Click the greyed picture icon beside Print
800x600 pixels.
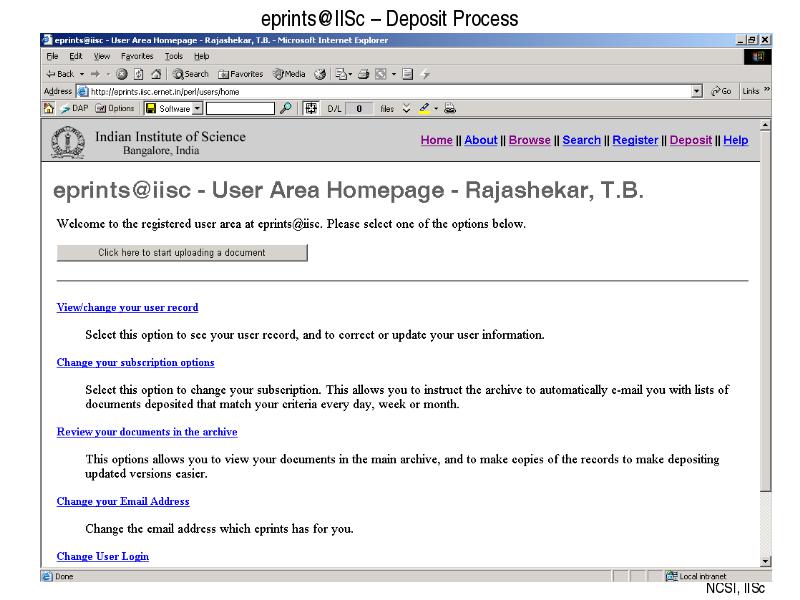point(381,74)
